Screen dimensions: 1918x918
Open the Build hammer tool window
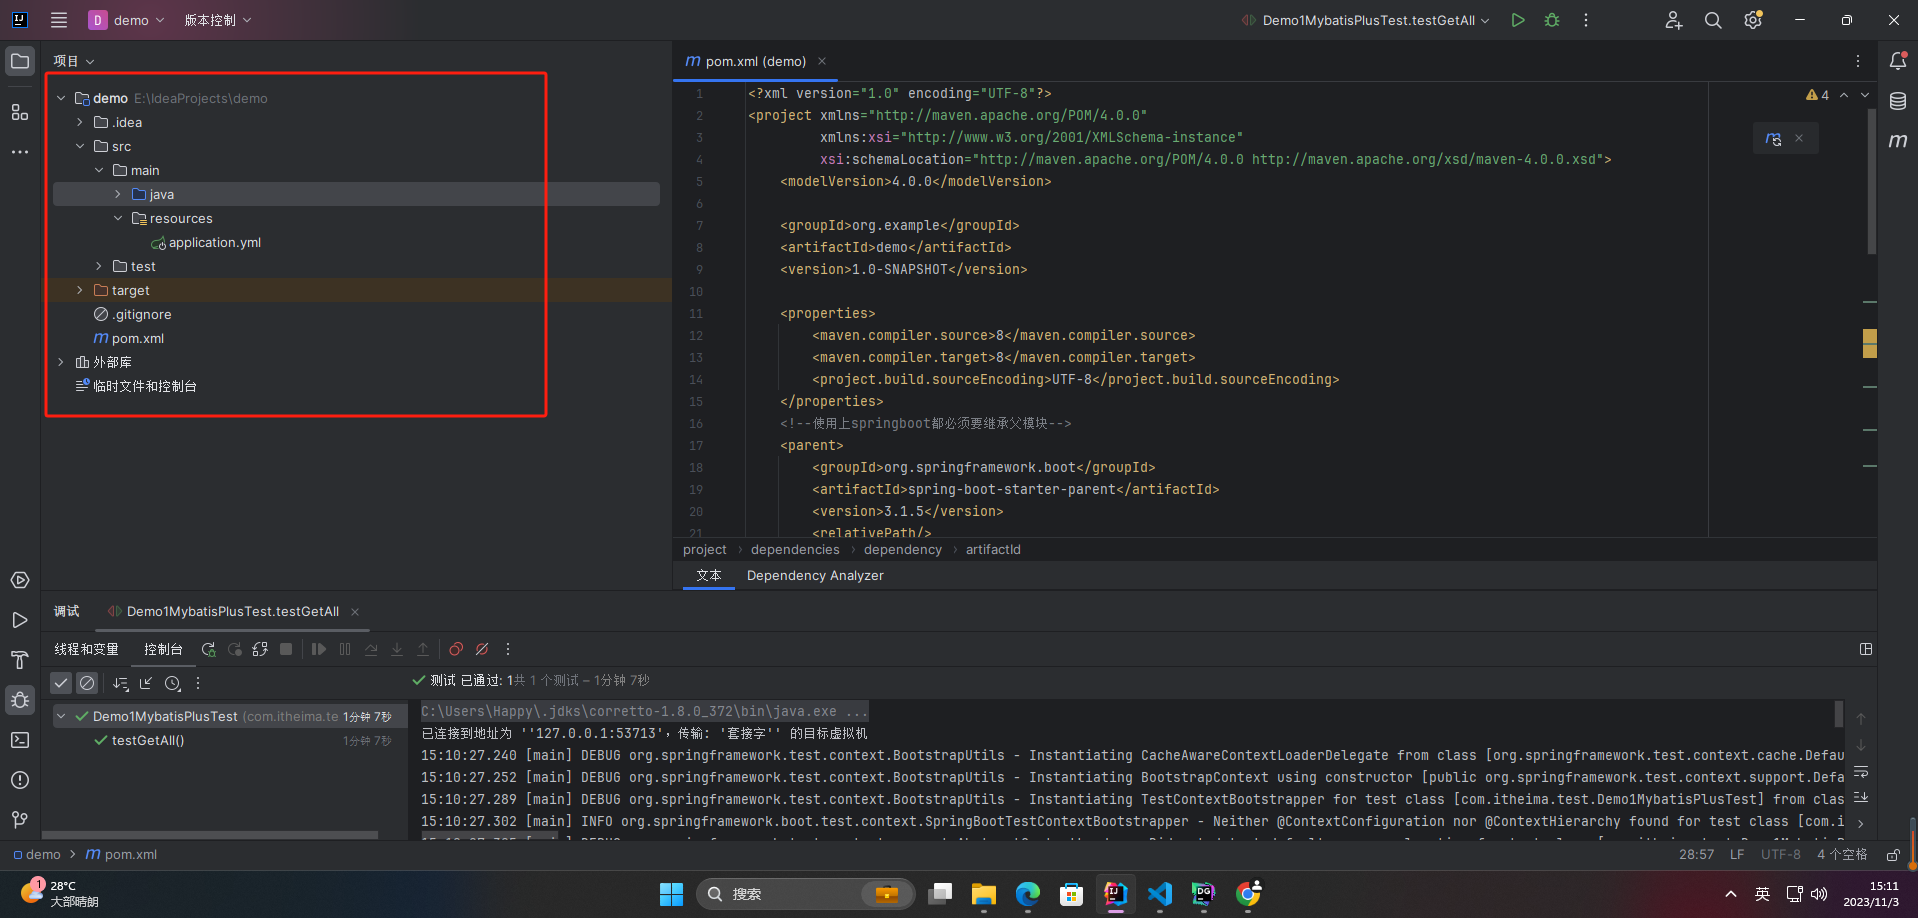click(x=20, y=660)
